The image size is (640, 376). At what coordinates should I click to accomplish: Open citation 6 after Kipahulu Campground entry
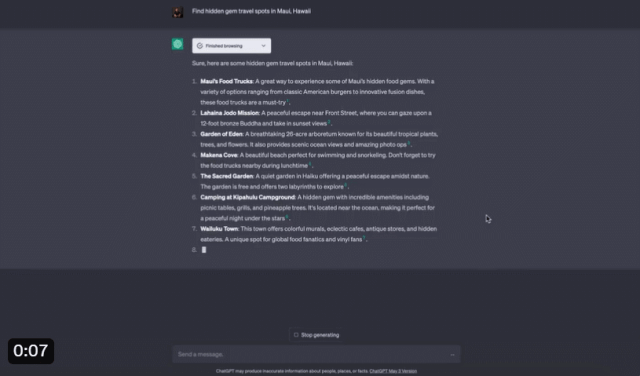(287, 217)
